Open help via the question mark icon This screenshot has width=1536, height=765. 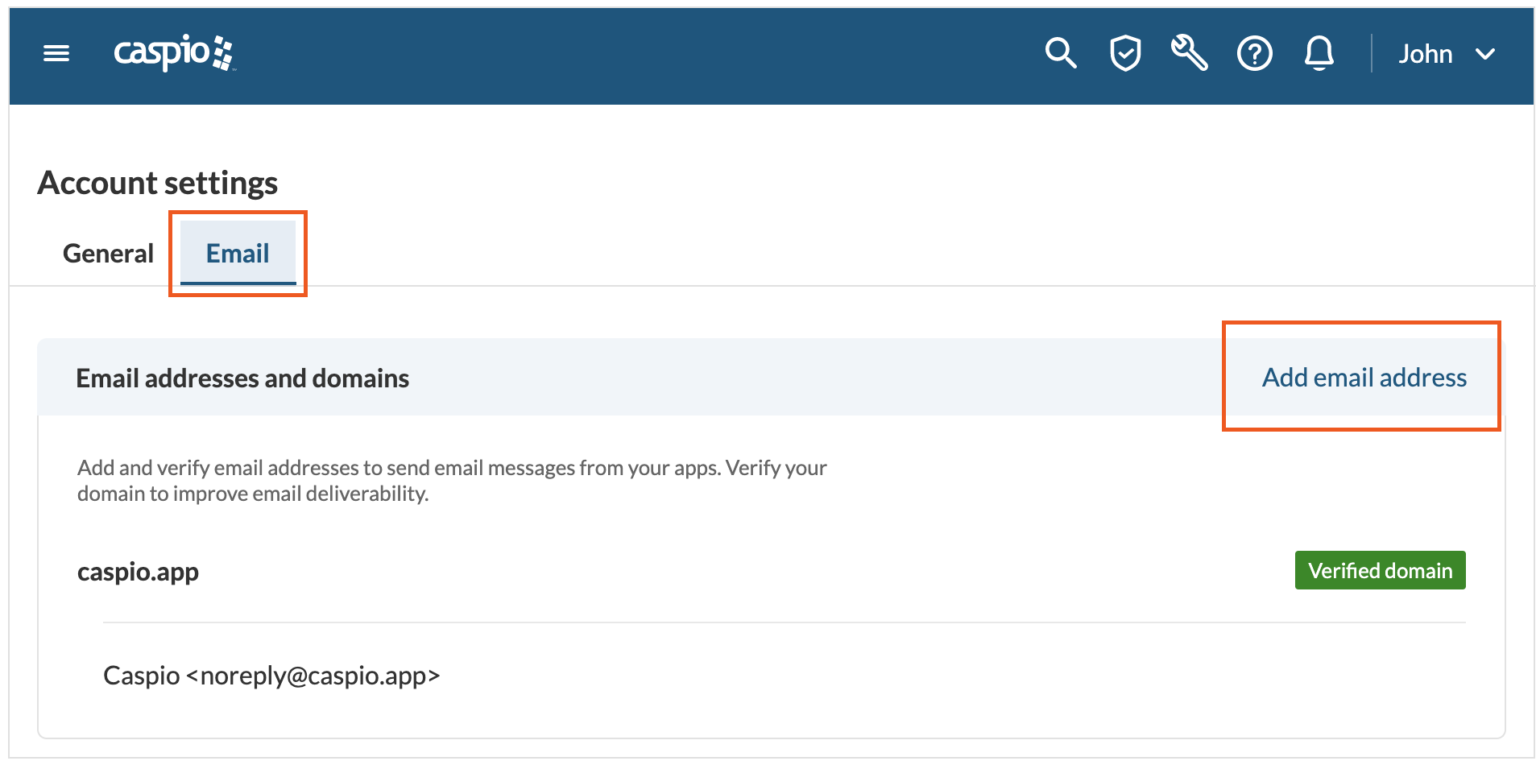click(1255, 53)
